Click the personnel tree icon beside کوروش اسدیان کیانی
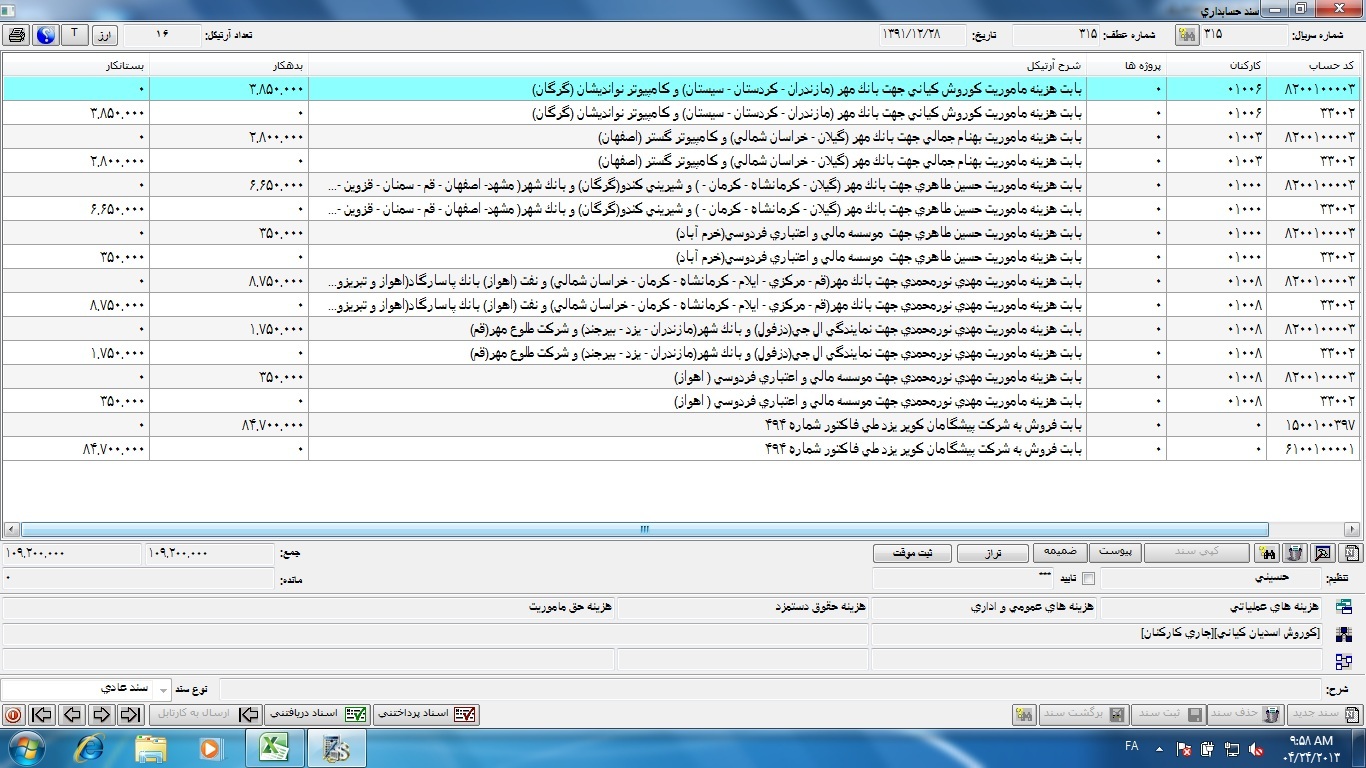 (1344, 634)
